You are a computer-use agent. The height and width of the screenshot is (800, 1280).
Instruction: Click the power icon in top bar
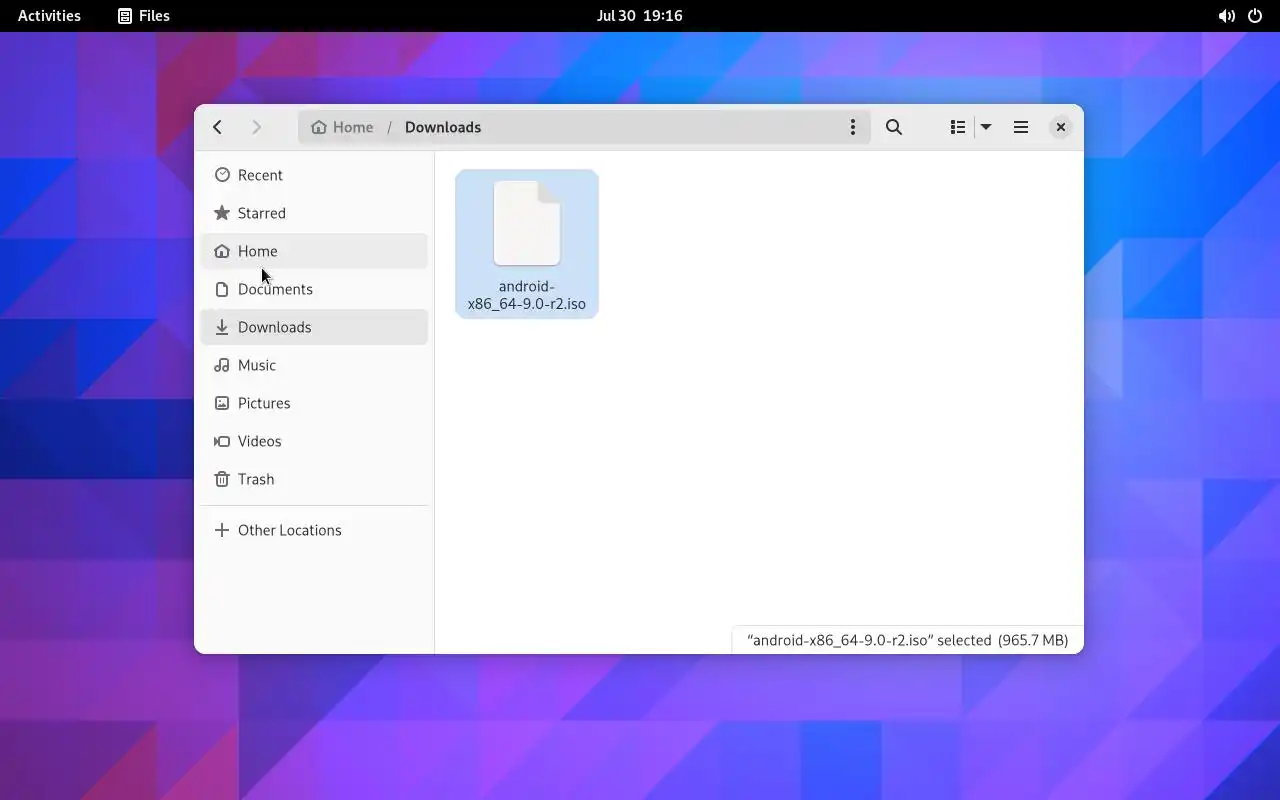pos(1255,16)
